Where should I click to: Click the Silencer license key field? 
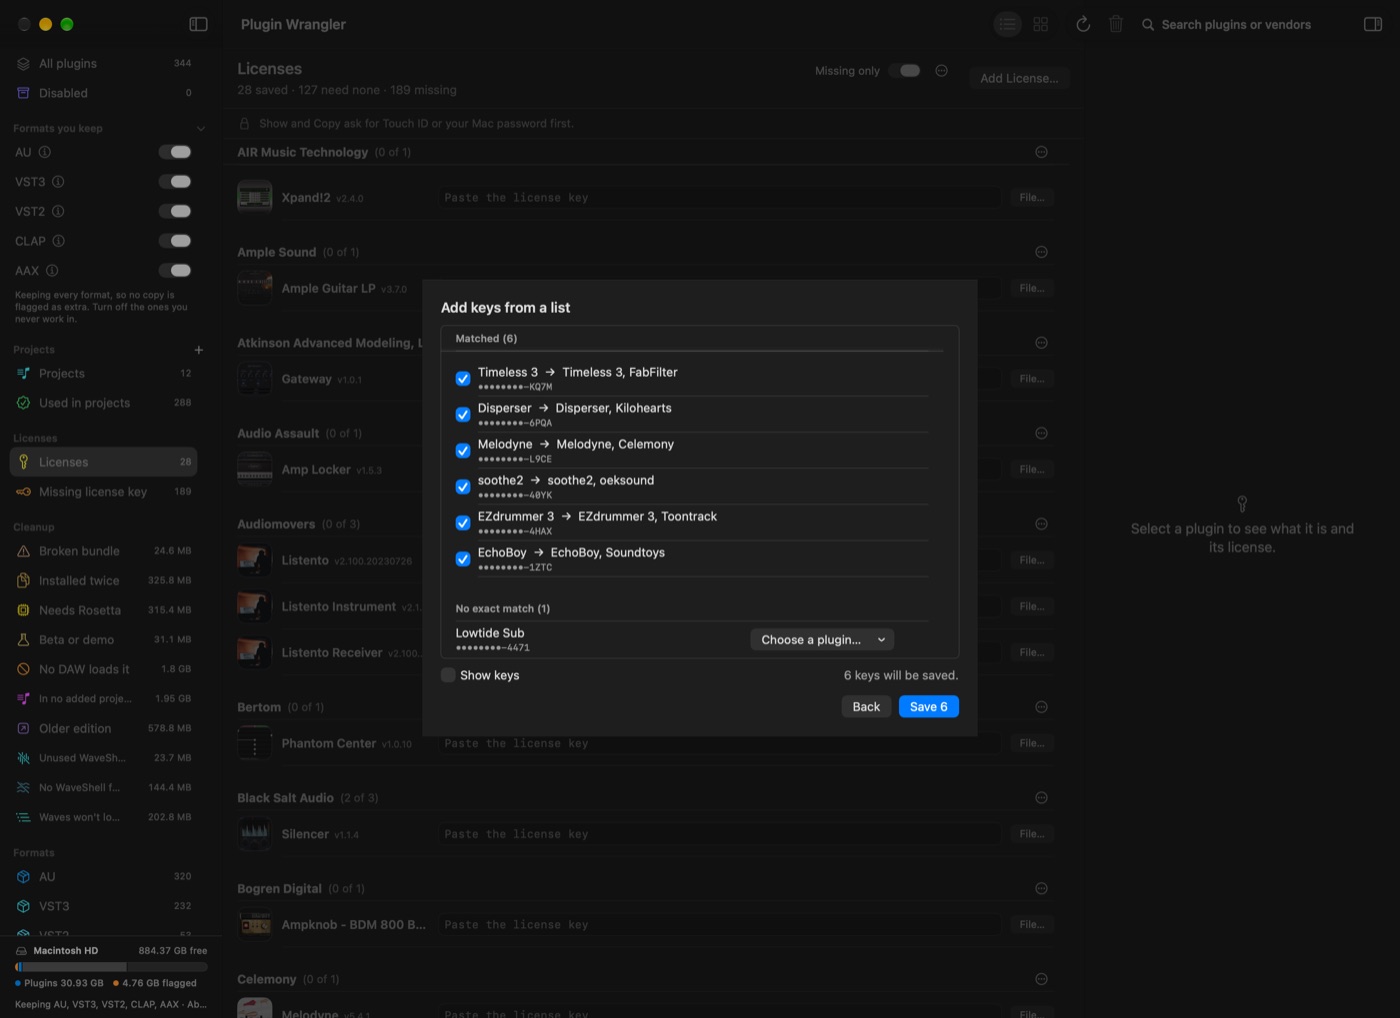(x=719, y=834)
